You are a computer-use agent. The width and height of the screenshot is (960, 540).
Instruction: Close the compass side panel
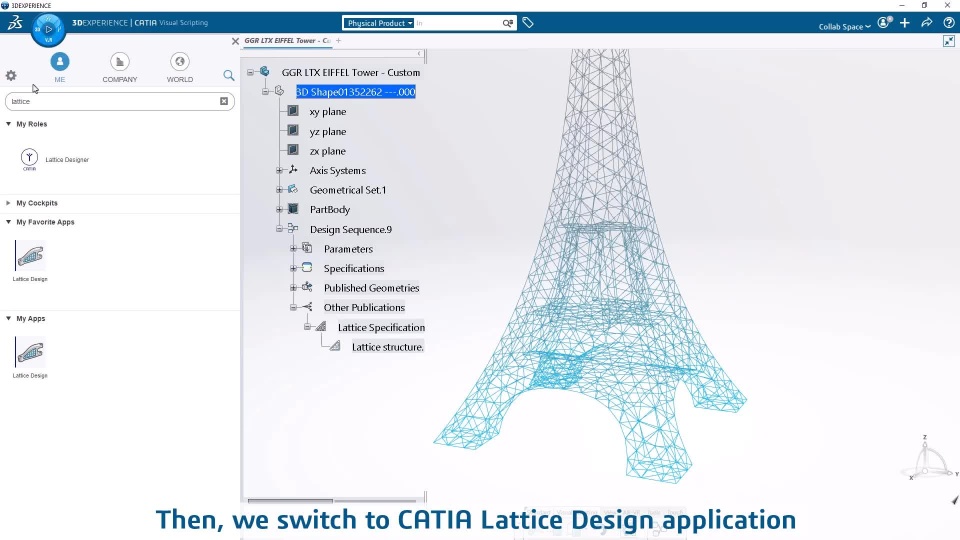tap(235, 41)
